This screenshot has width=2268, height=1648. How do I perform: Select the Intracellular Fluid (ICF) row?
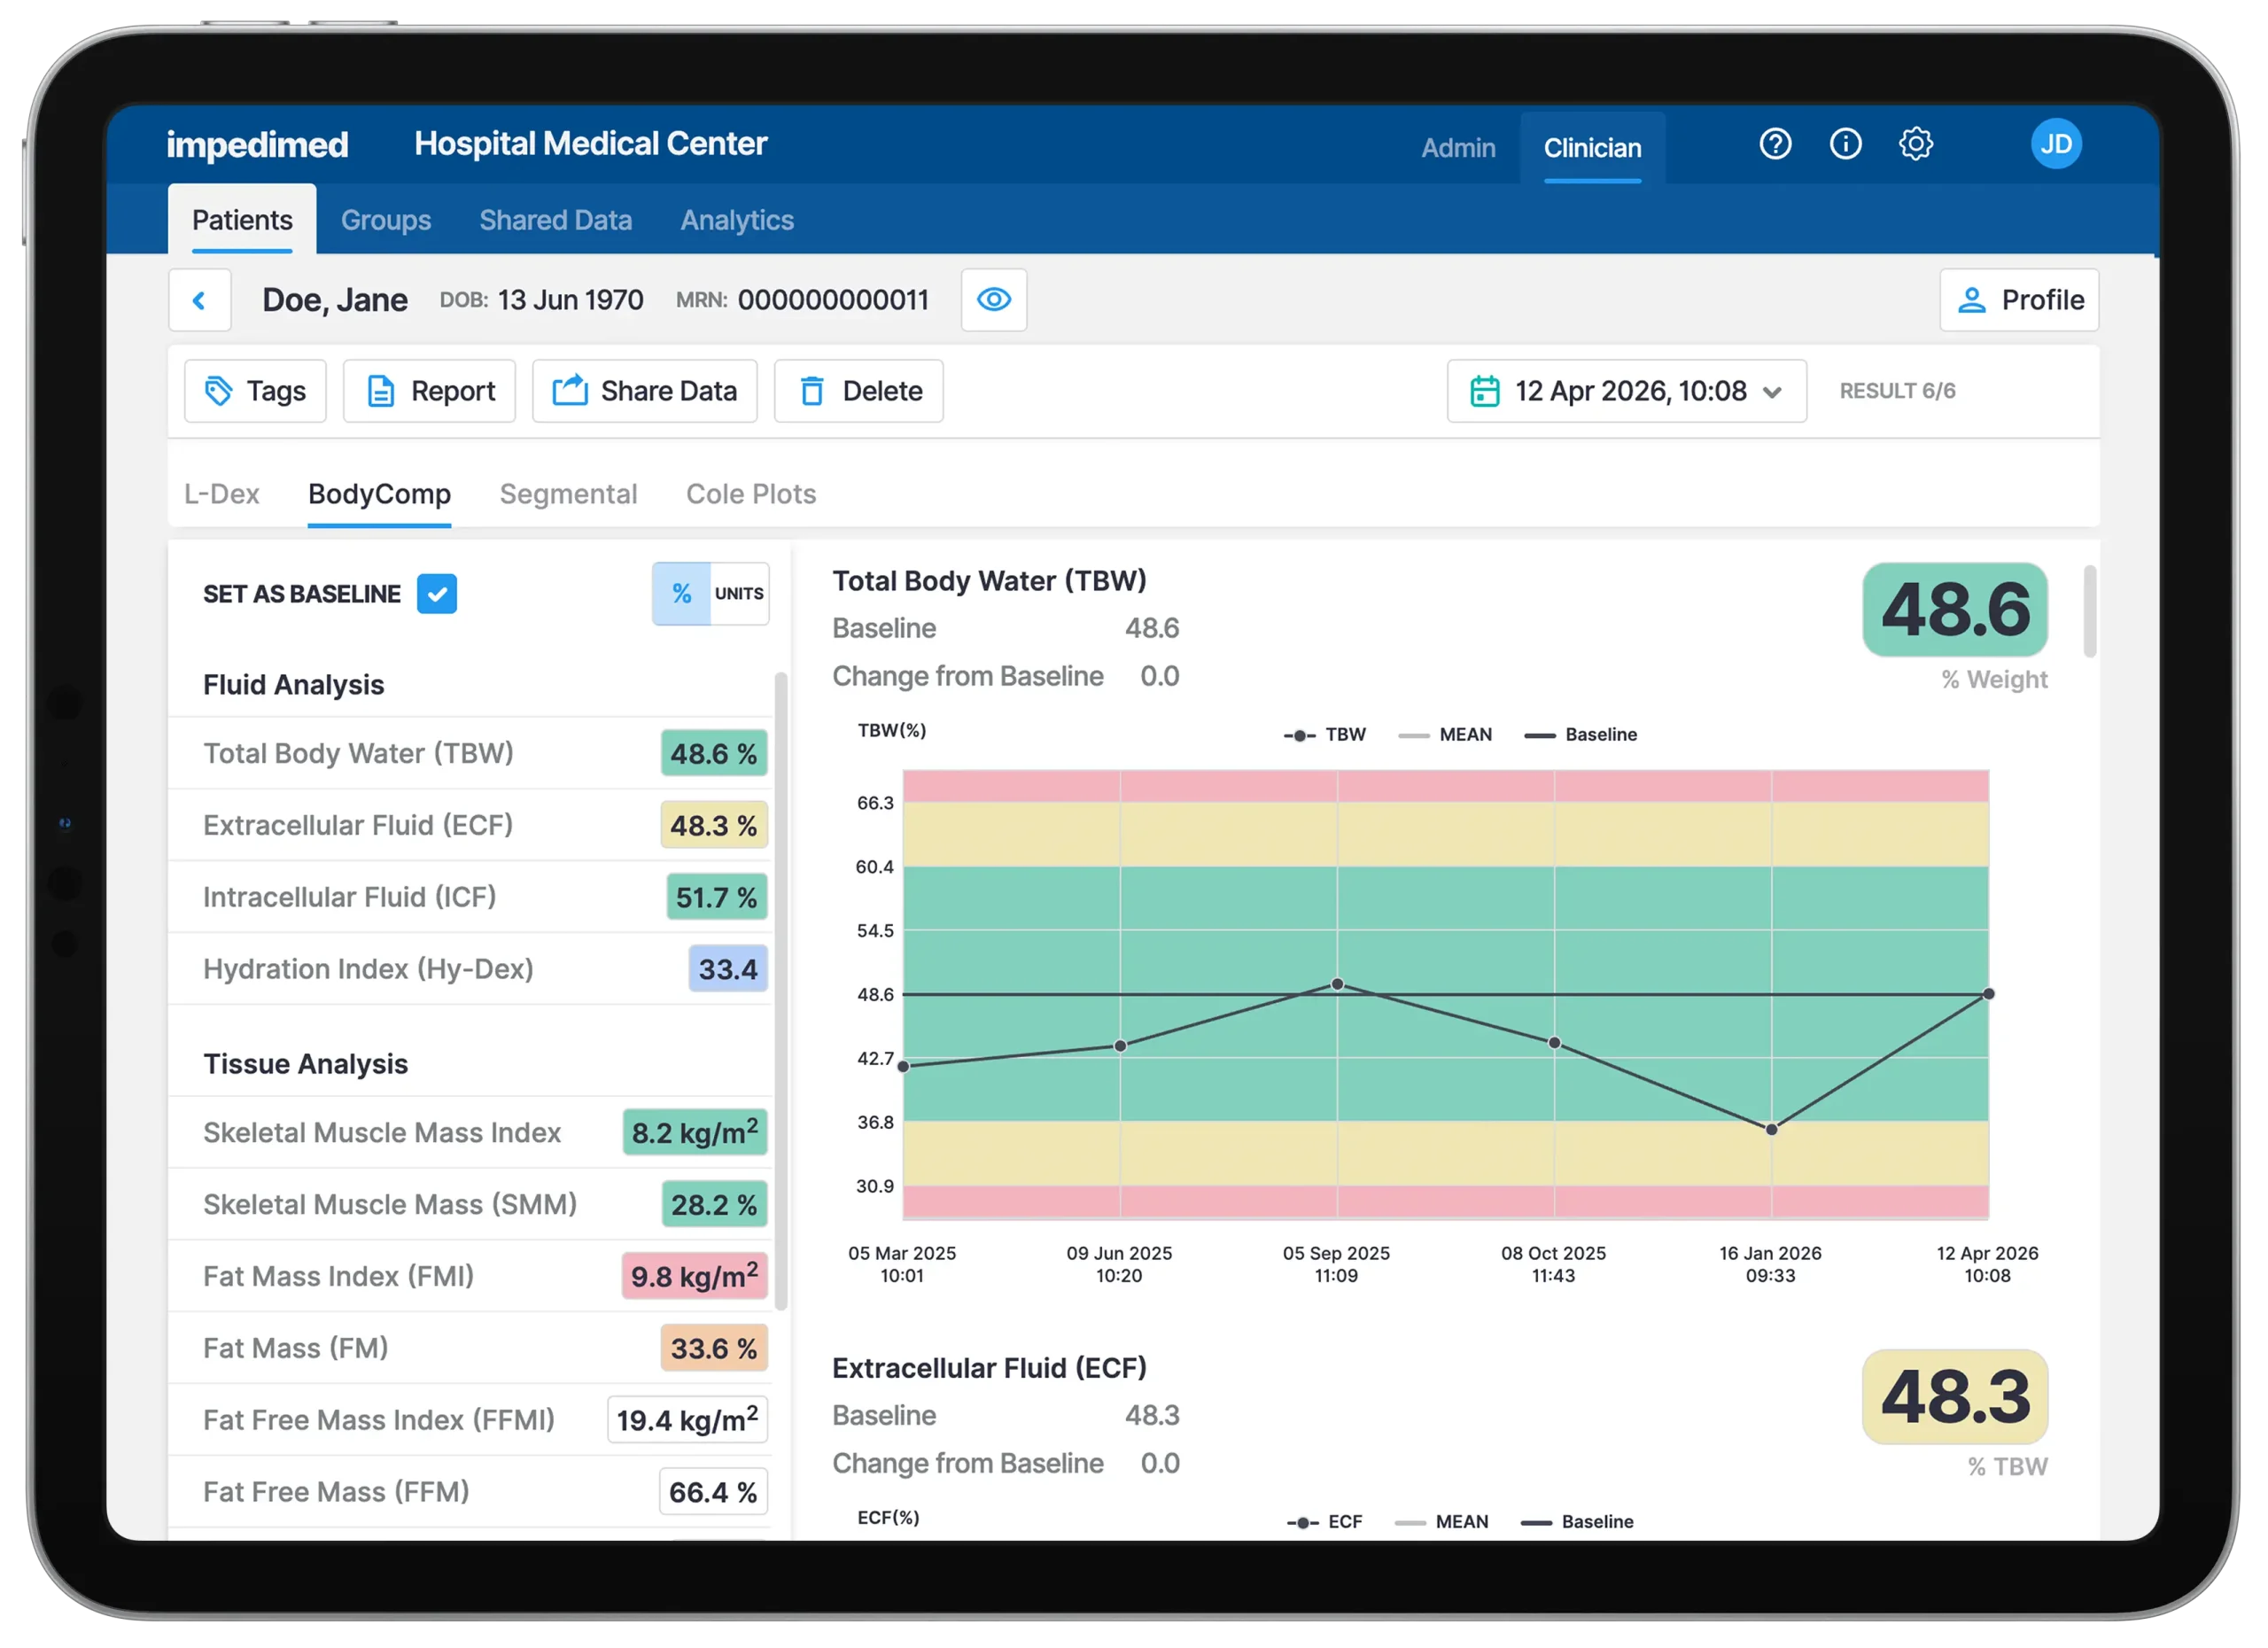click(471, 897)
